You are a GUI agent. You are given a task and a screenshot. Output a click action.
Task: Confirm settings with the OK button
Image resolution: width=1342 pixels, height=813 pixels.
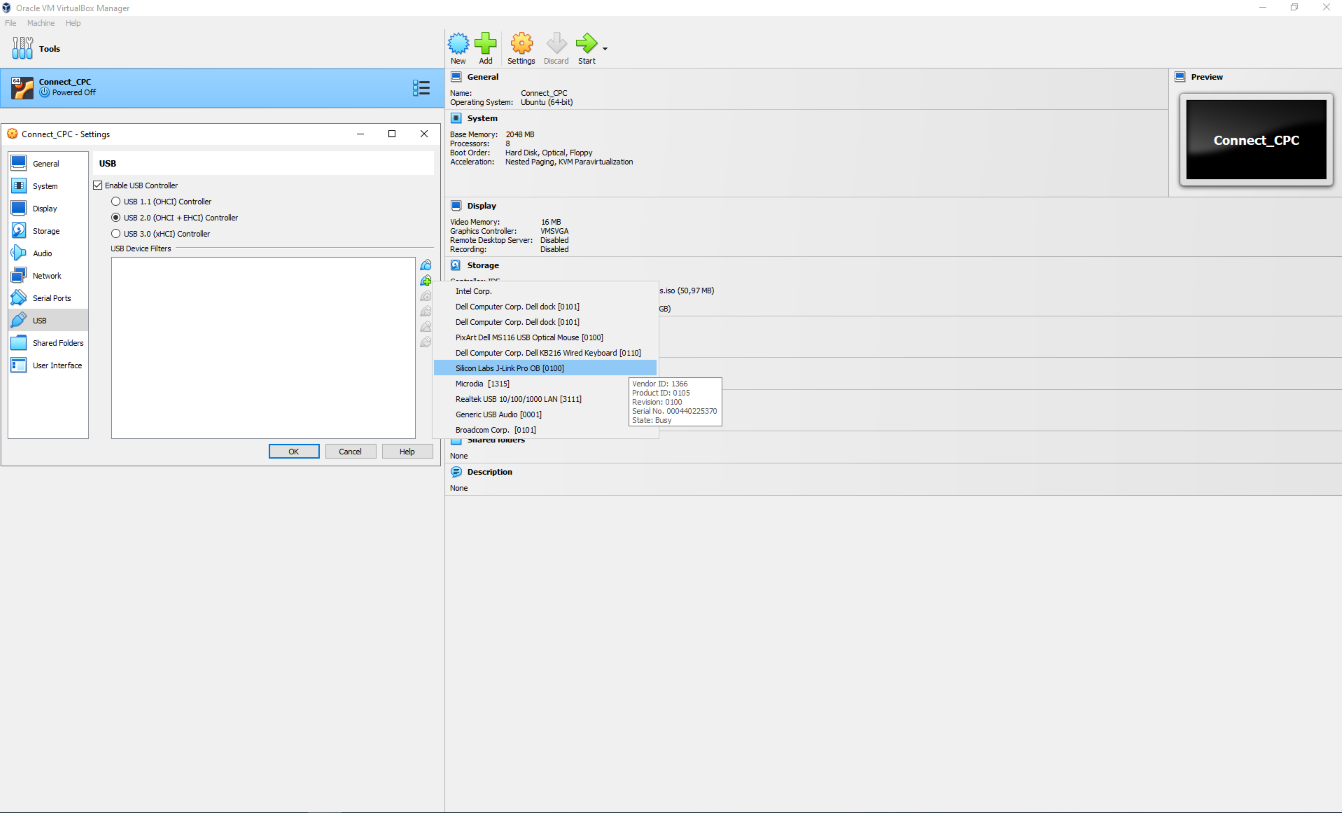294,451
